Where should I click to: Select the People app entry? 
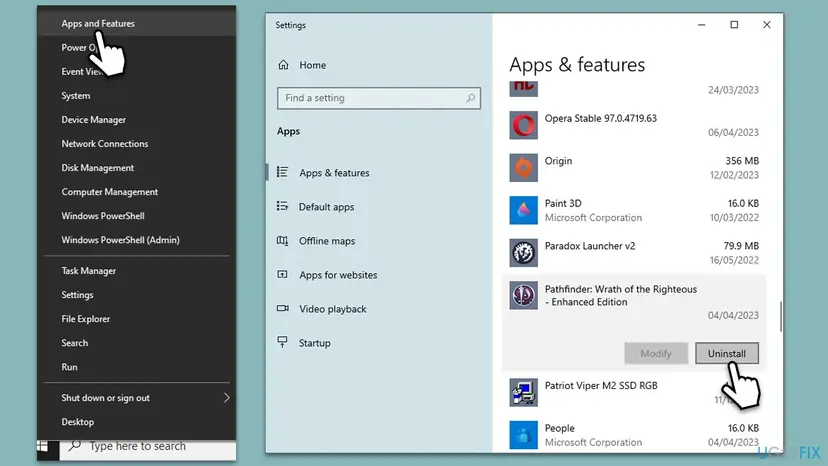(x=634, y=435)
